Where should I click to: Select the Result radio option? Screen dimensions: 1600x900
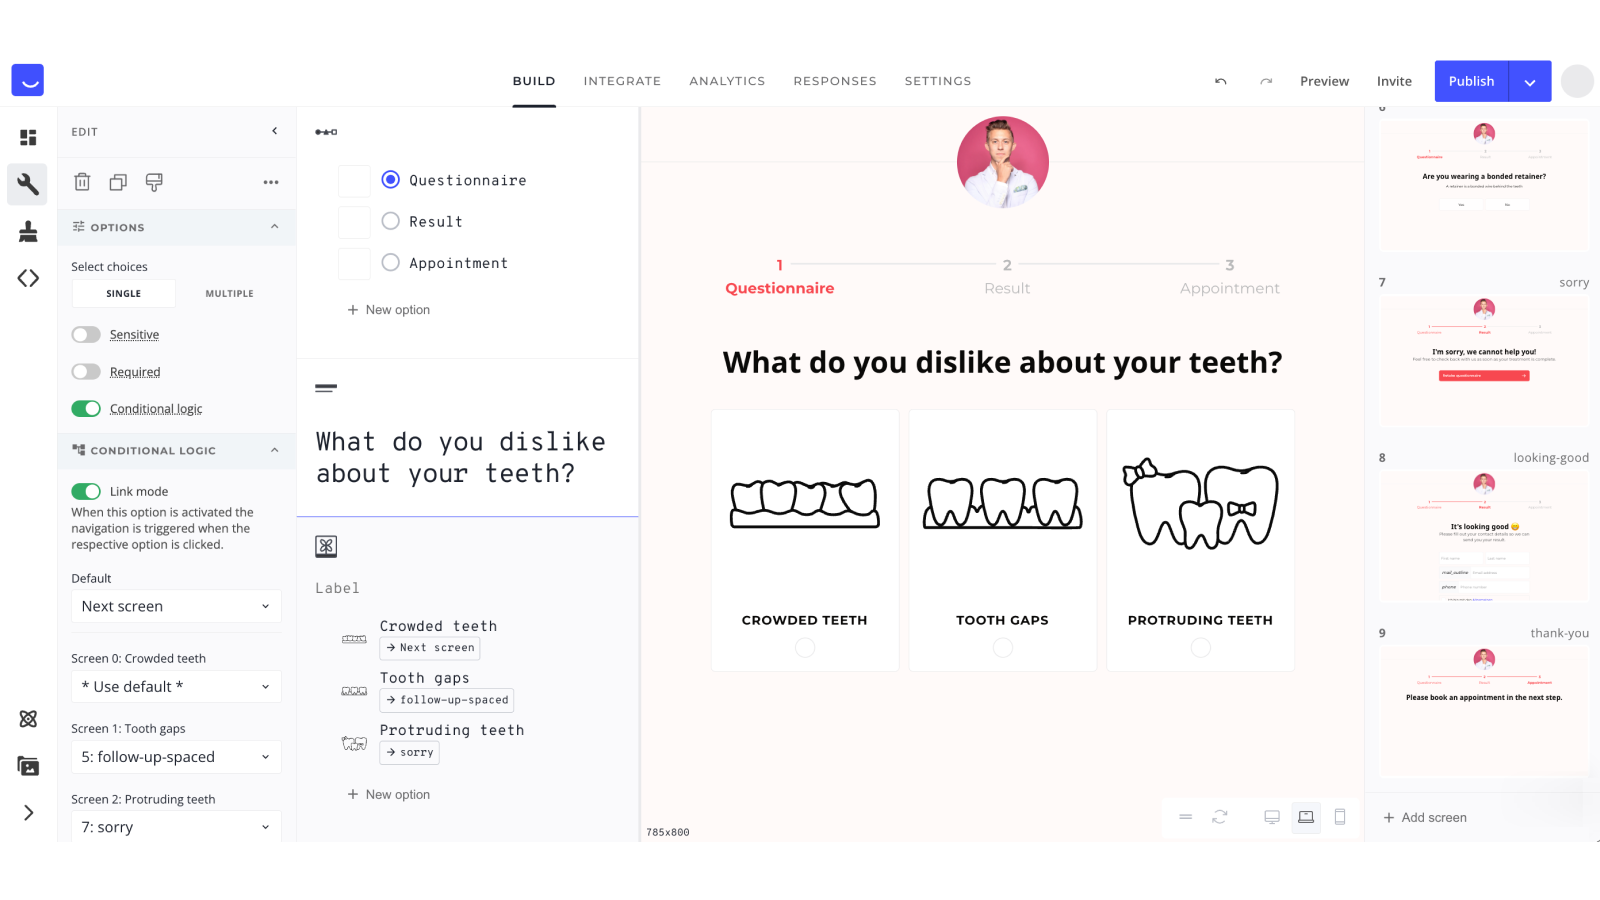click(x=391, y=221)
